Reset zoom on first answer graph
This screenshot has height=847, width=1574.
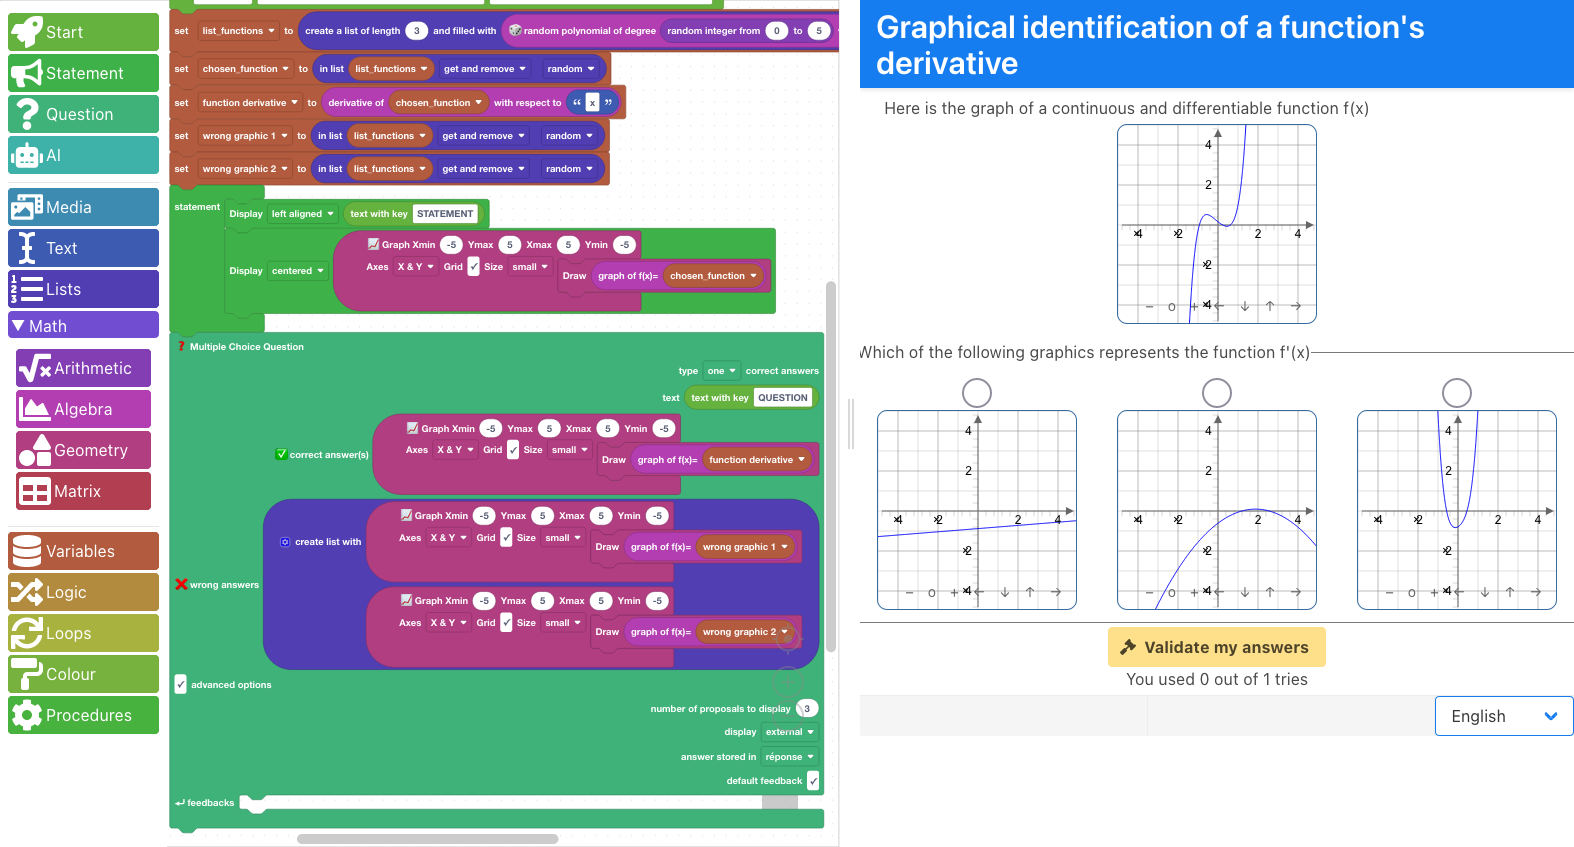pos(932,593)
